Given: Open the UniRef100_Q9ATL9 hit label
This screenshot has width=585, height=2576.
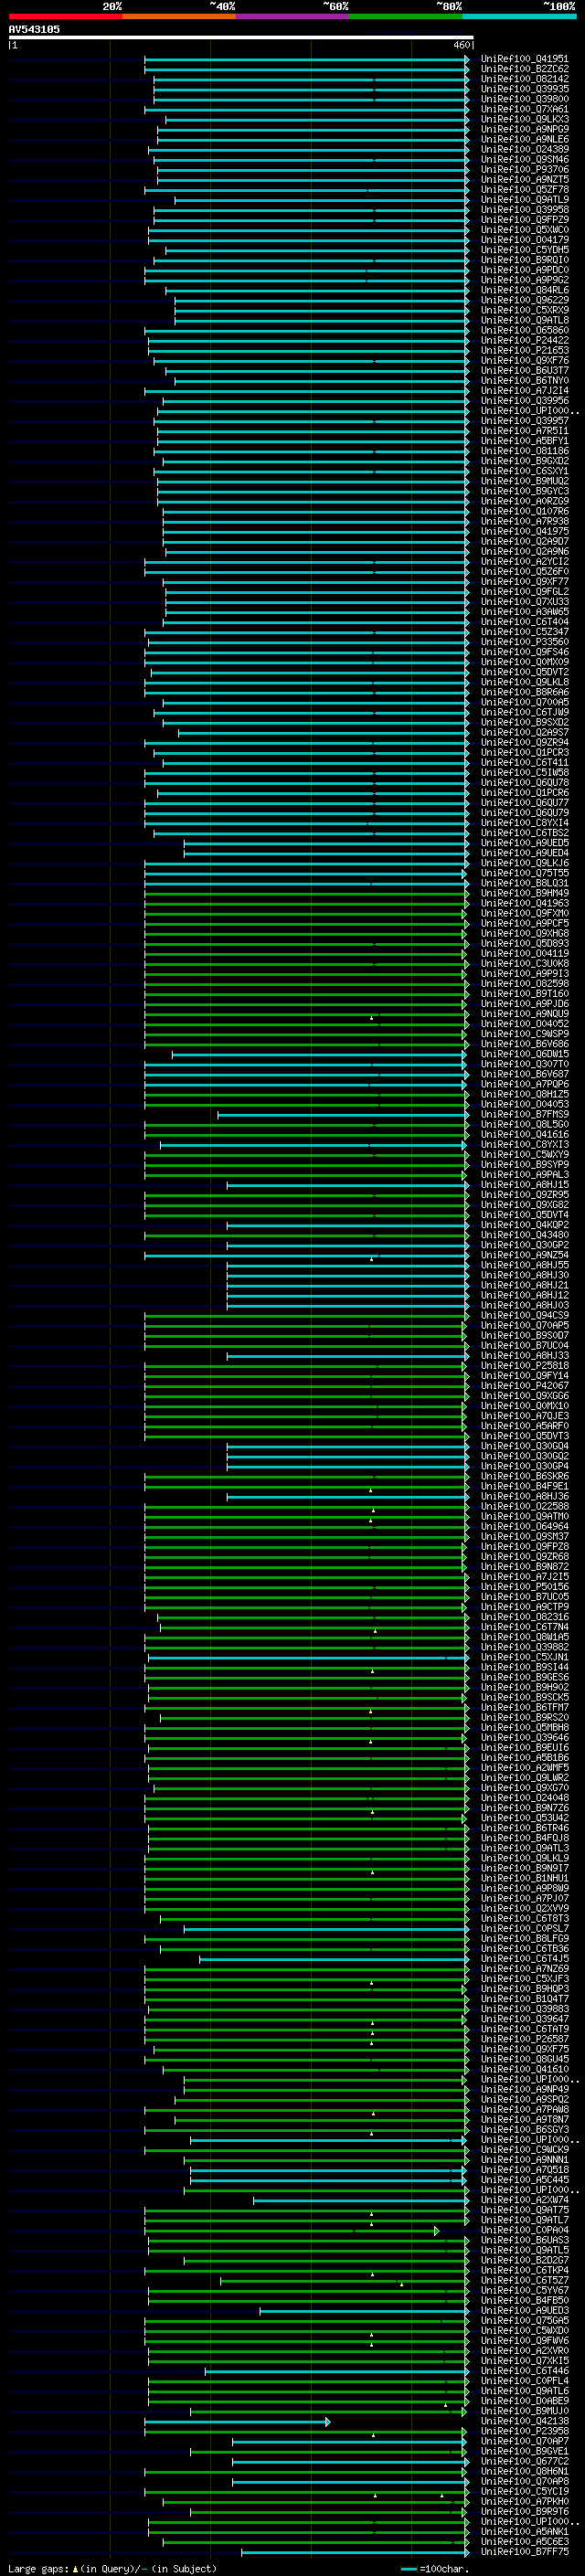Looking at the screenshot, I should 524,200.
